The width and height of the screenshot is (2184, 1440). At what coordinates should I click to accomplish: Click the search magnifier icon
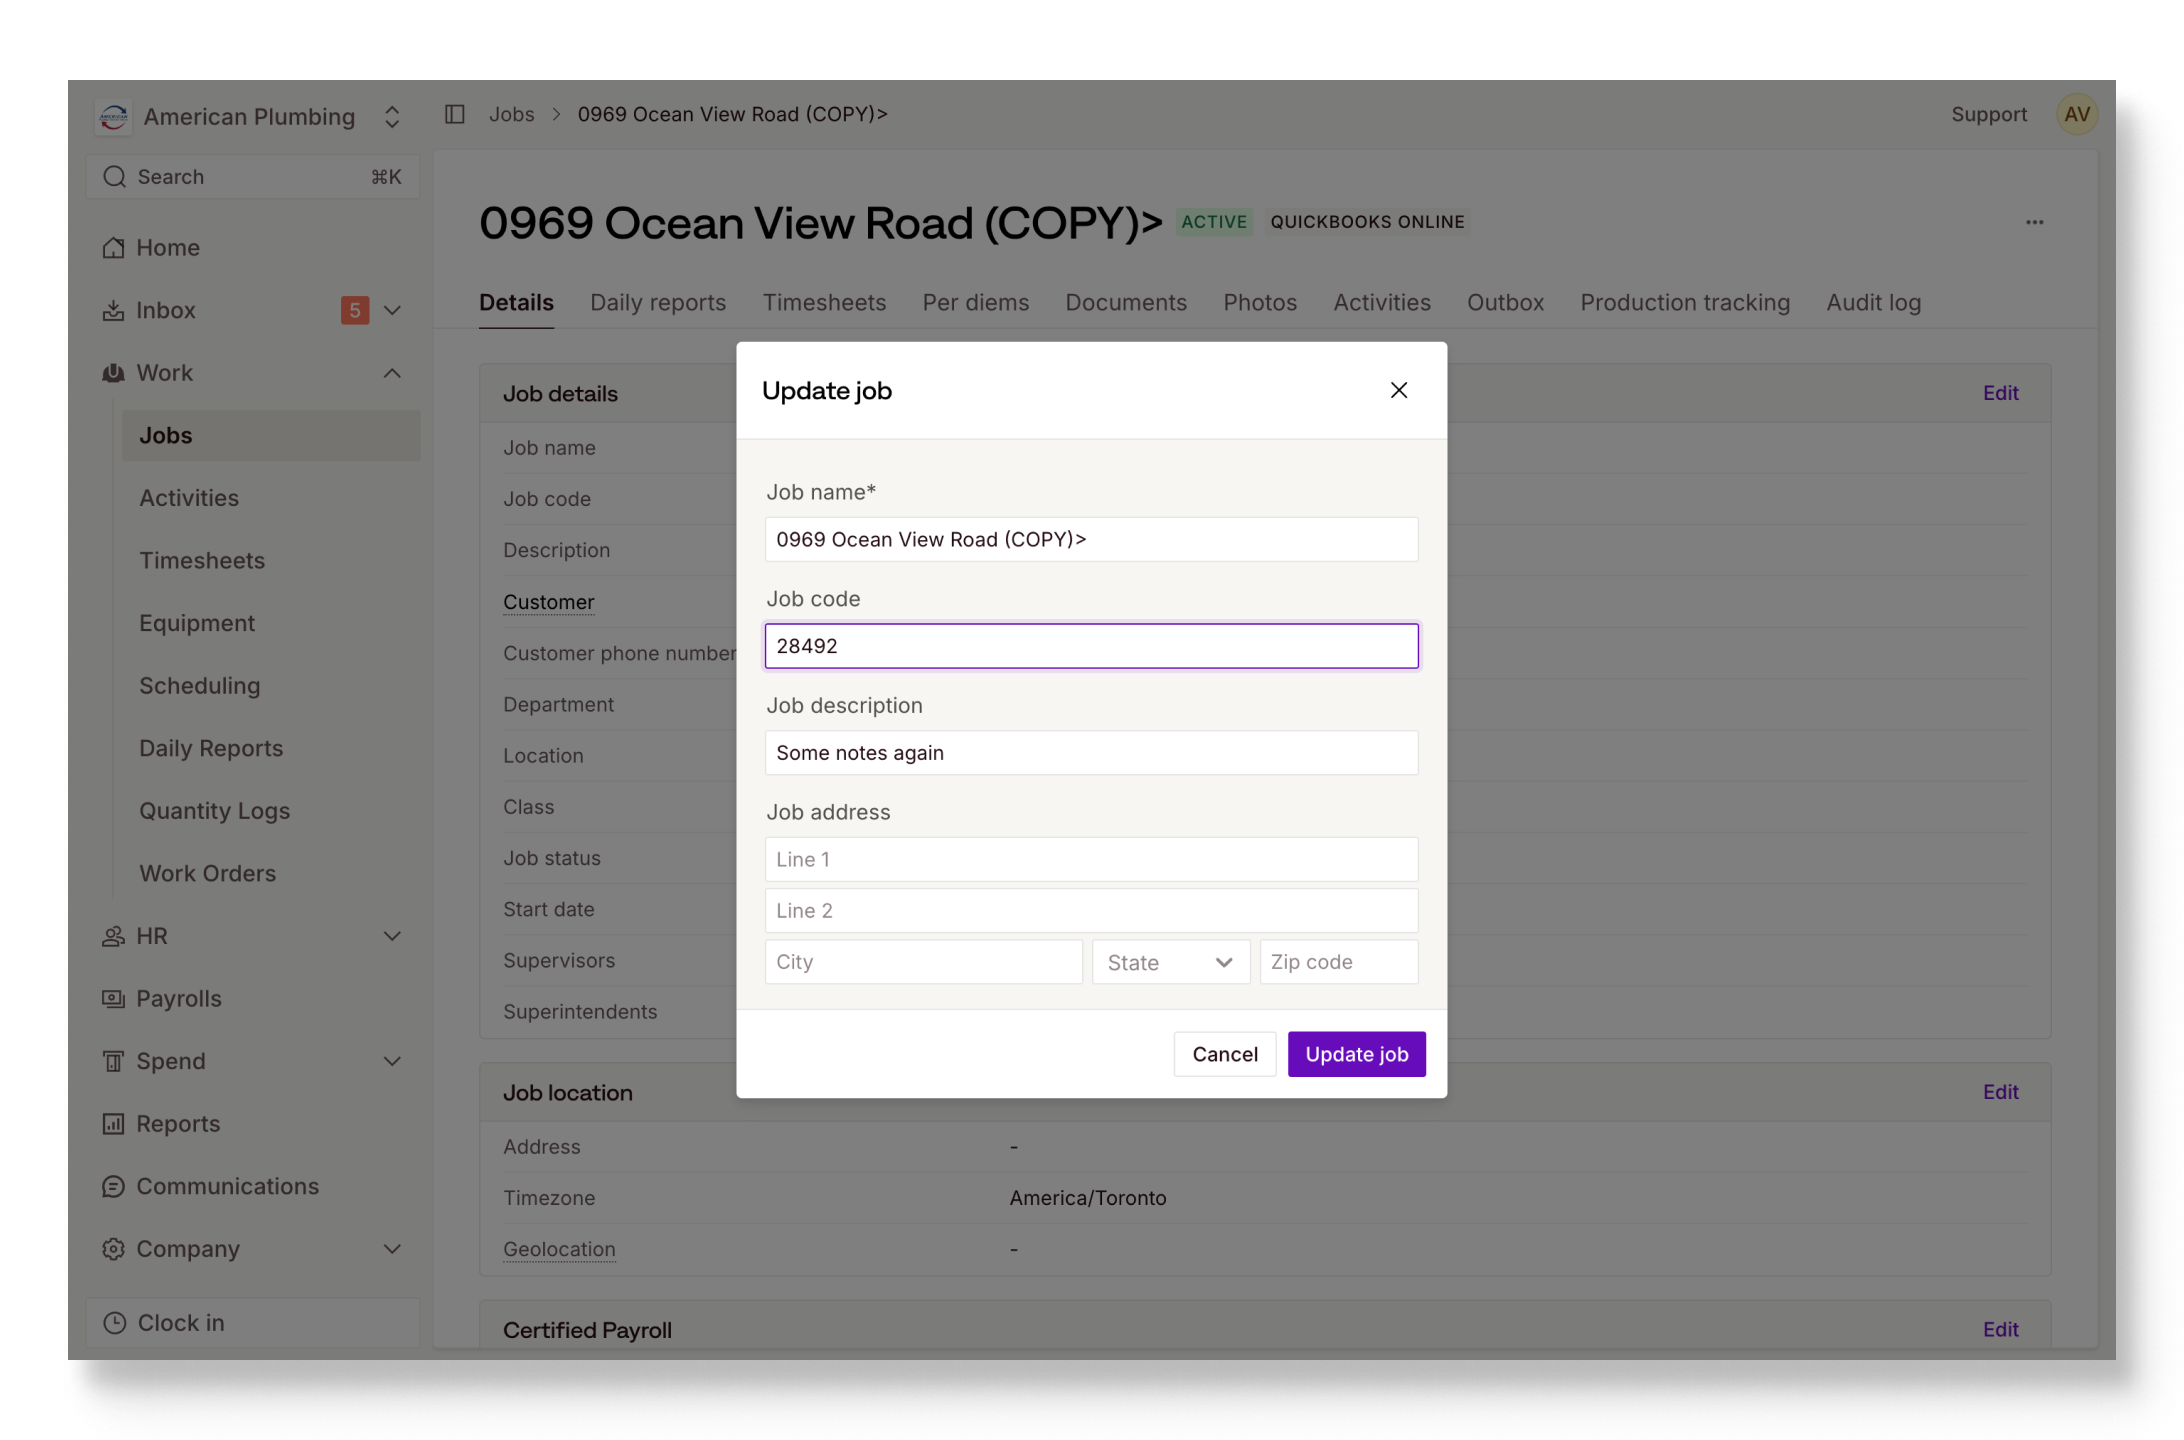tap(115, 177)
